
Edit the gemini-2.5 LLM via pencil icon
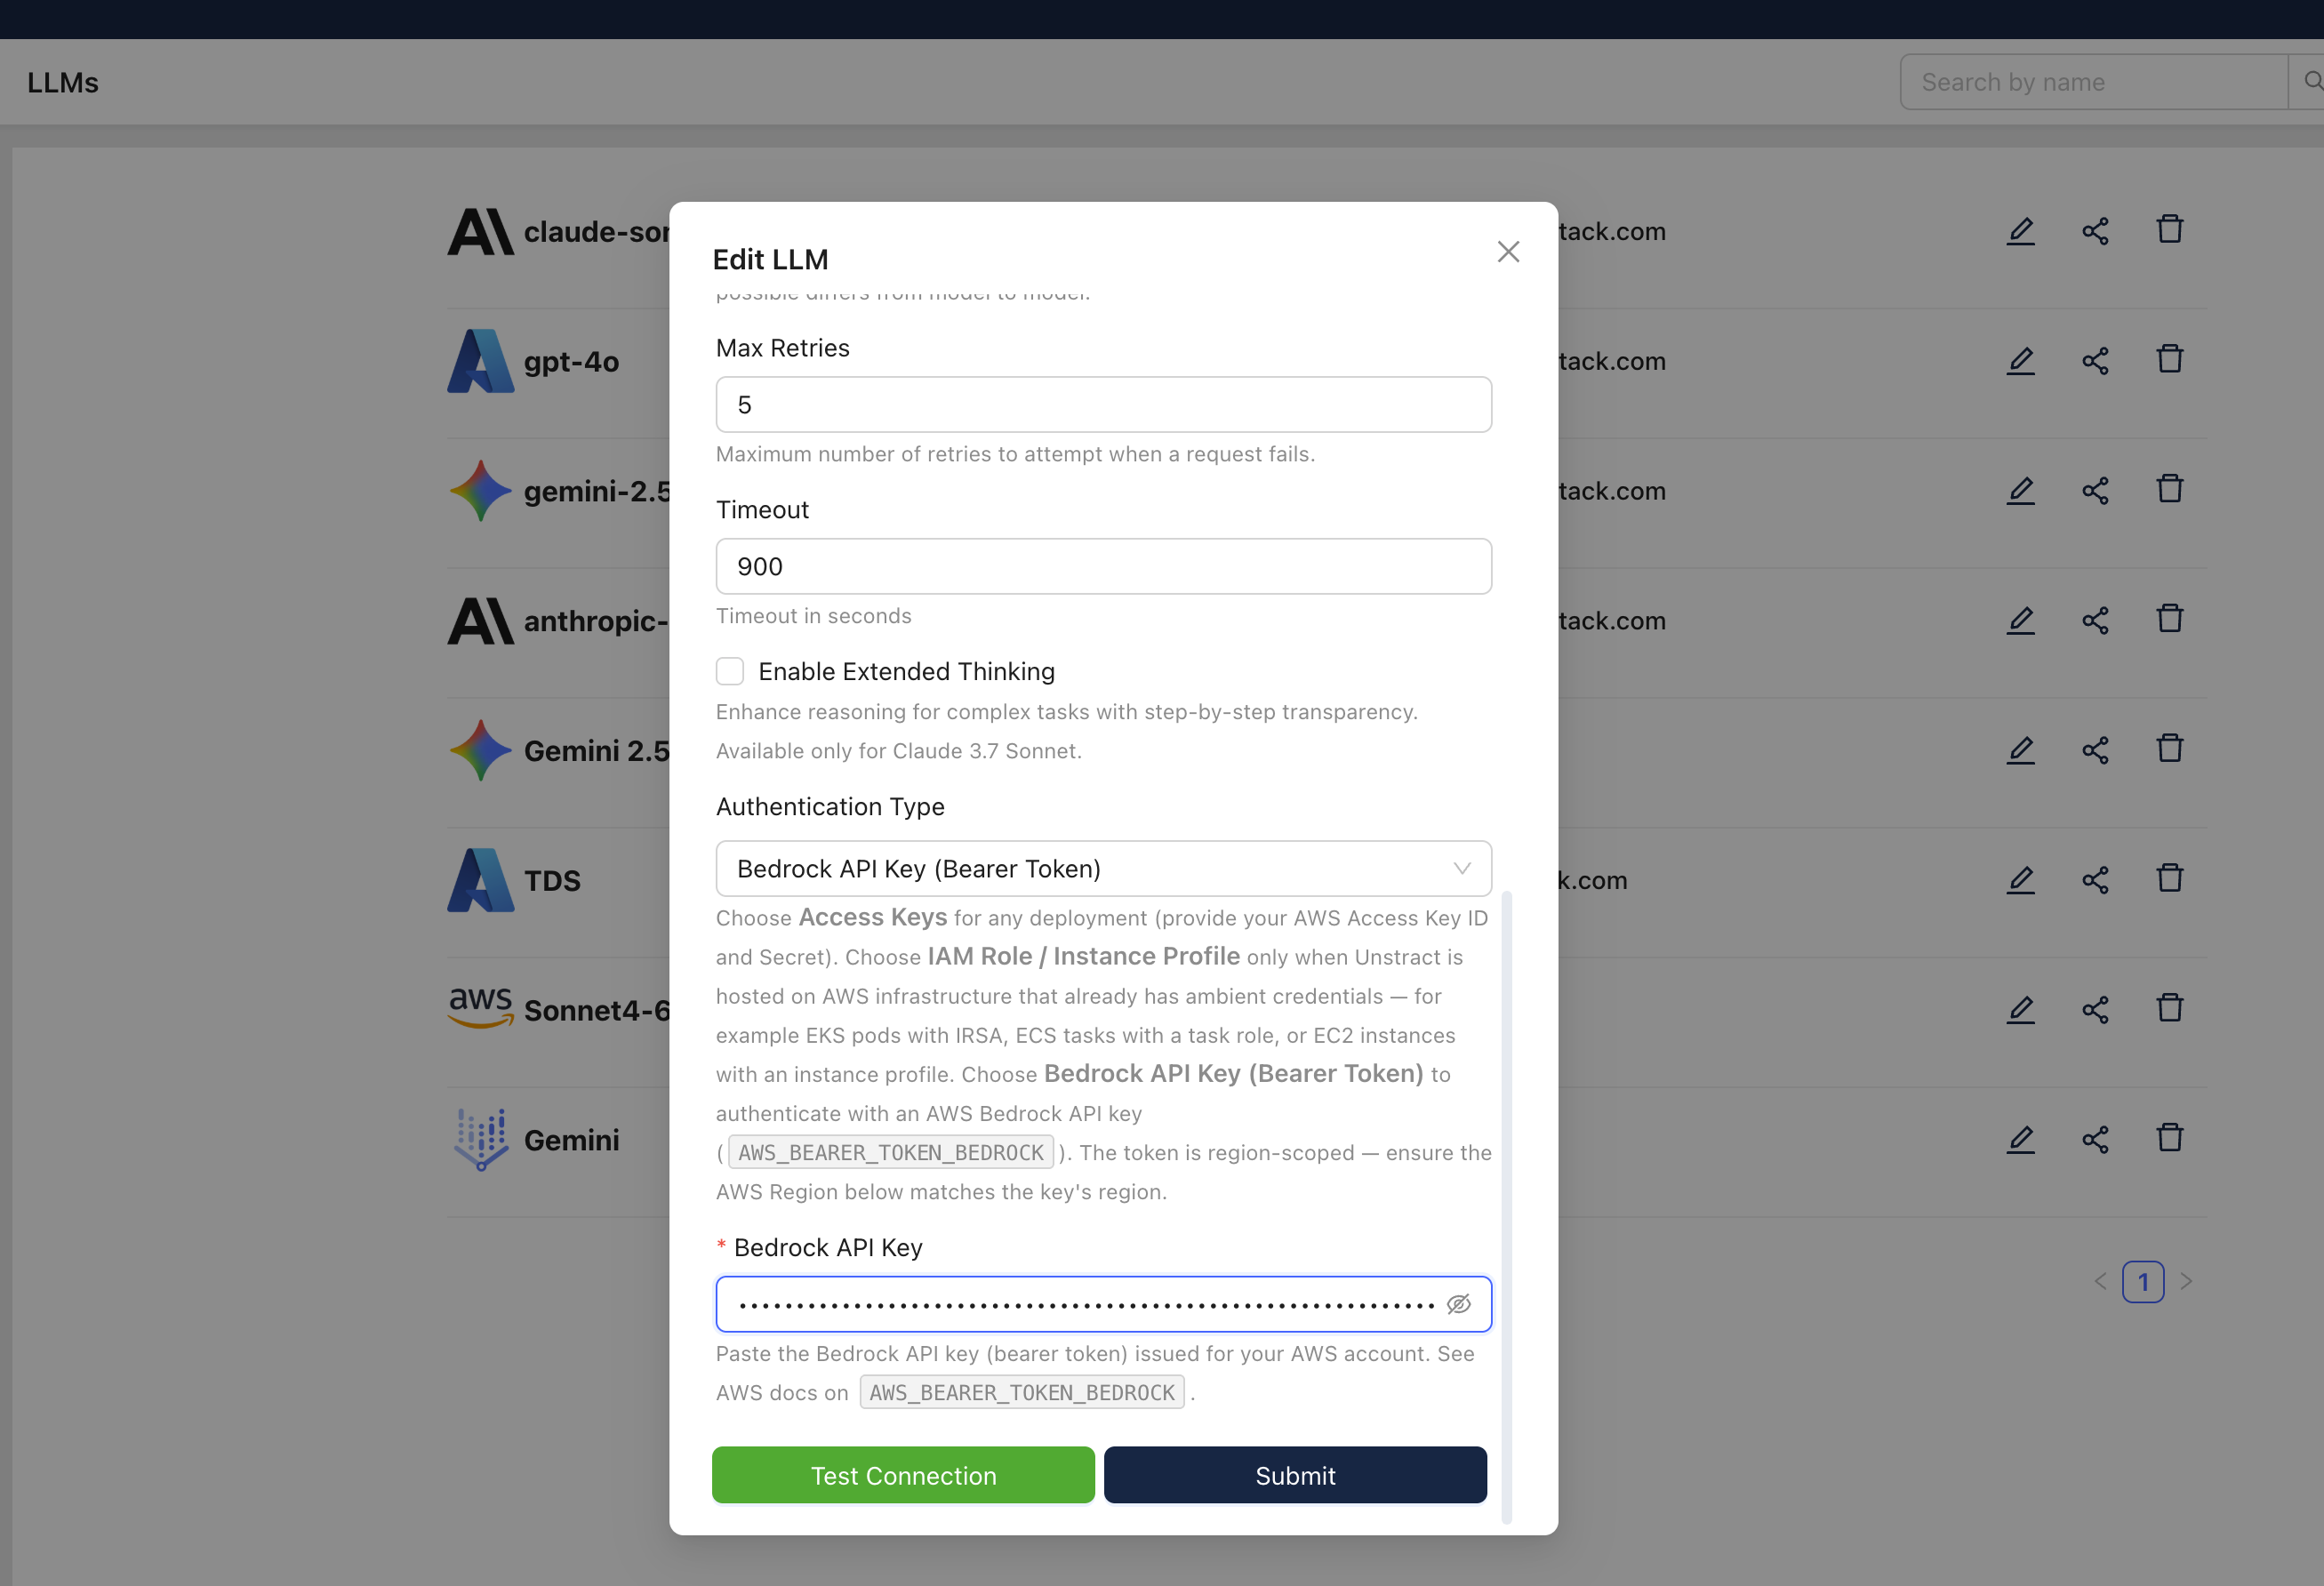tap(2020, 491)
